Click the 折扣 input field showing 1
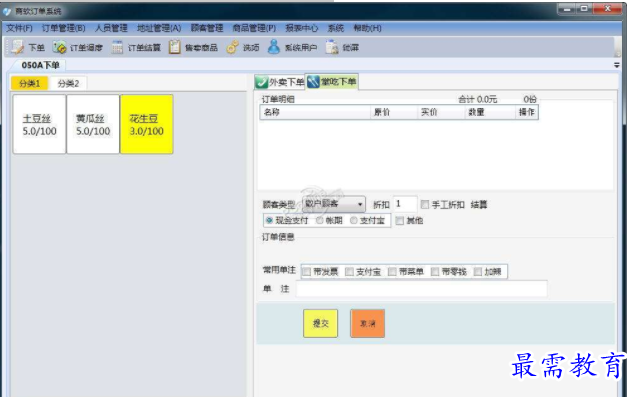This screenshot has width=633, height=397. point(405,204)
